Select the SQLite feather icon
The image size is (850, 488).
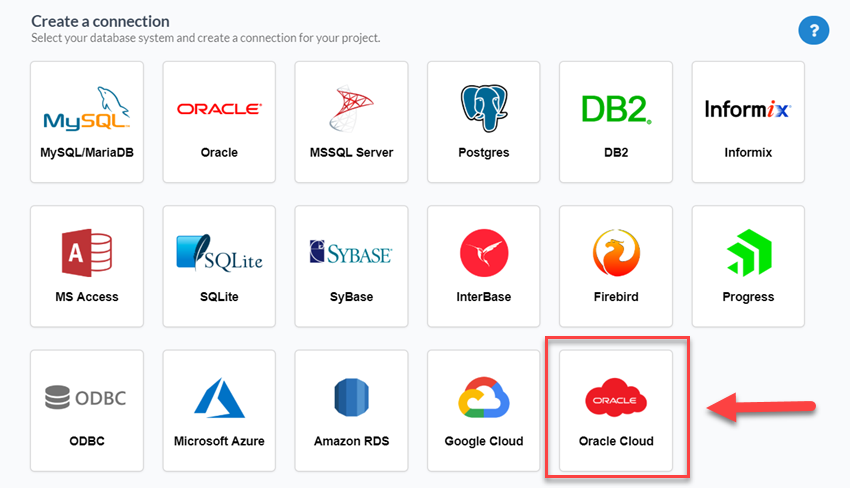[219, 252]
